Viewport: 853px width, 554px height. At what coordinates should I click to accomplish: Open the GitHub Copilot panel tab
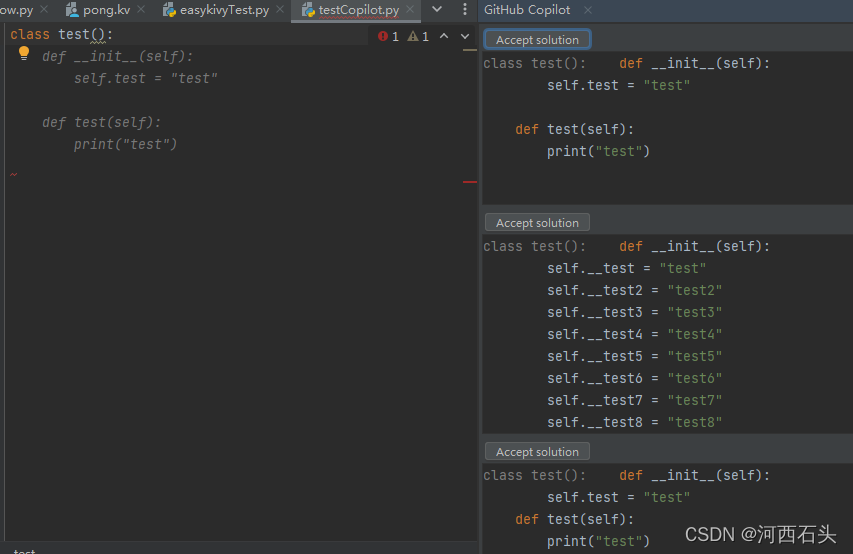click(x=527, y=10)
